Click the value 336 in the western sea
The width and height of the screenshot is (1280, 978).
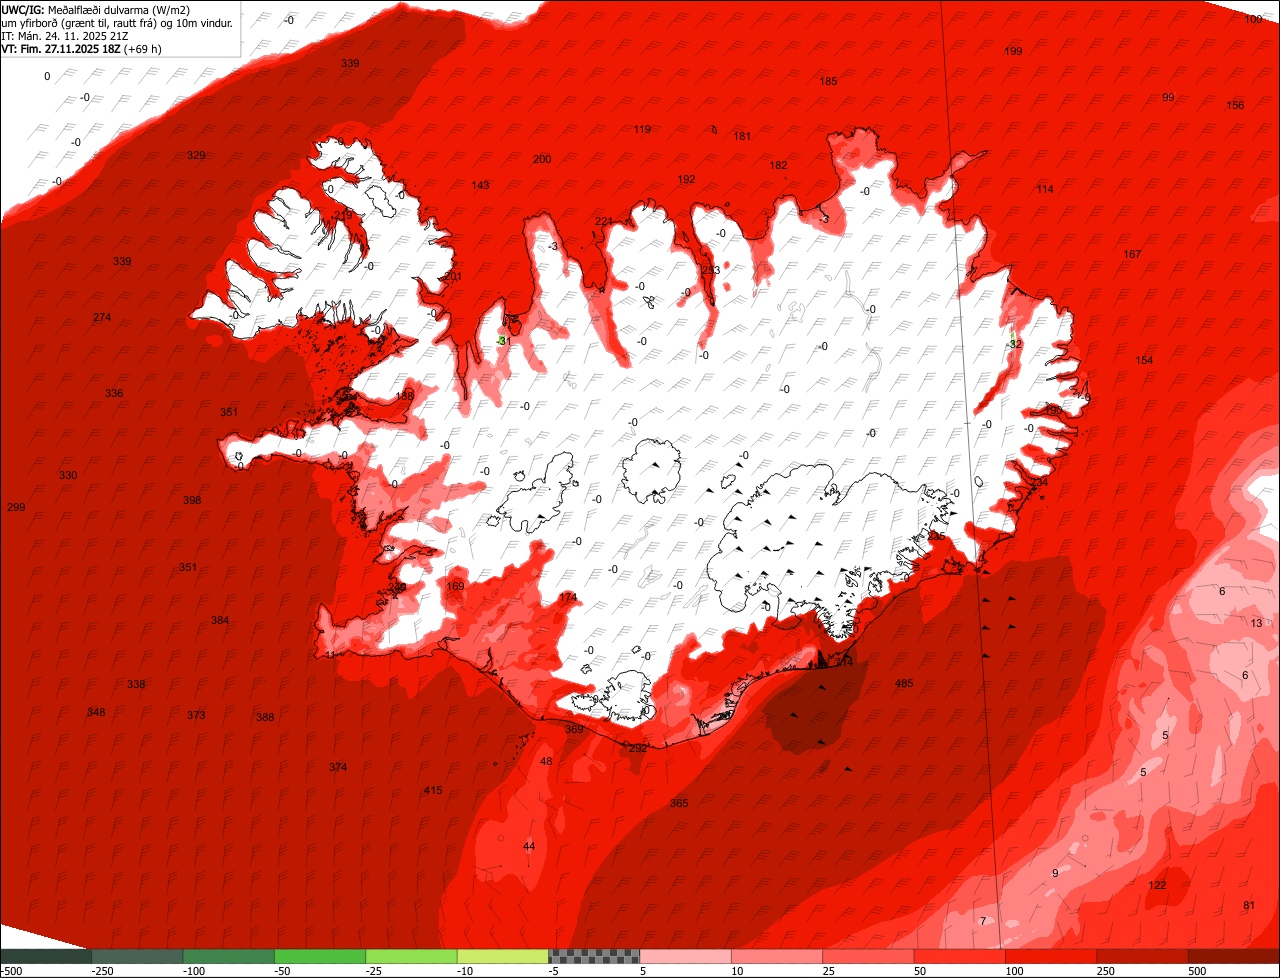click(114, 393)
